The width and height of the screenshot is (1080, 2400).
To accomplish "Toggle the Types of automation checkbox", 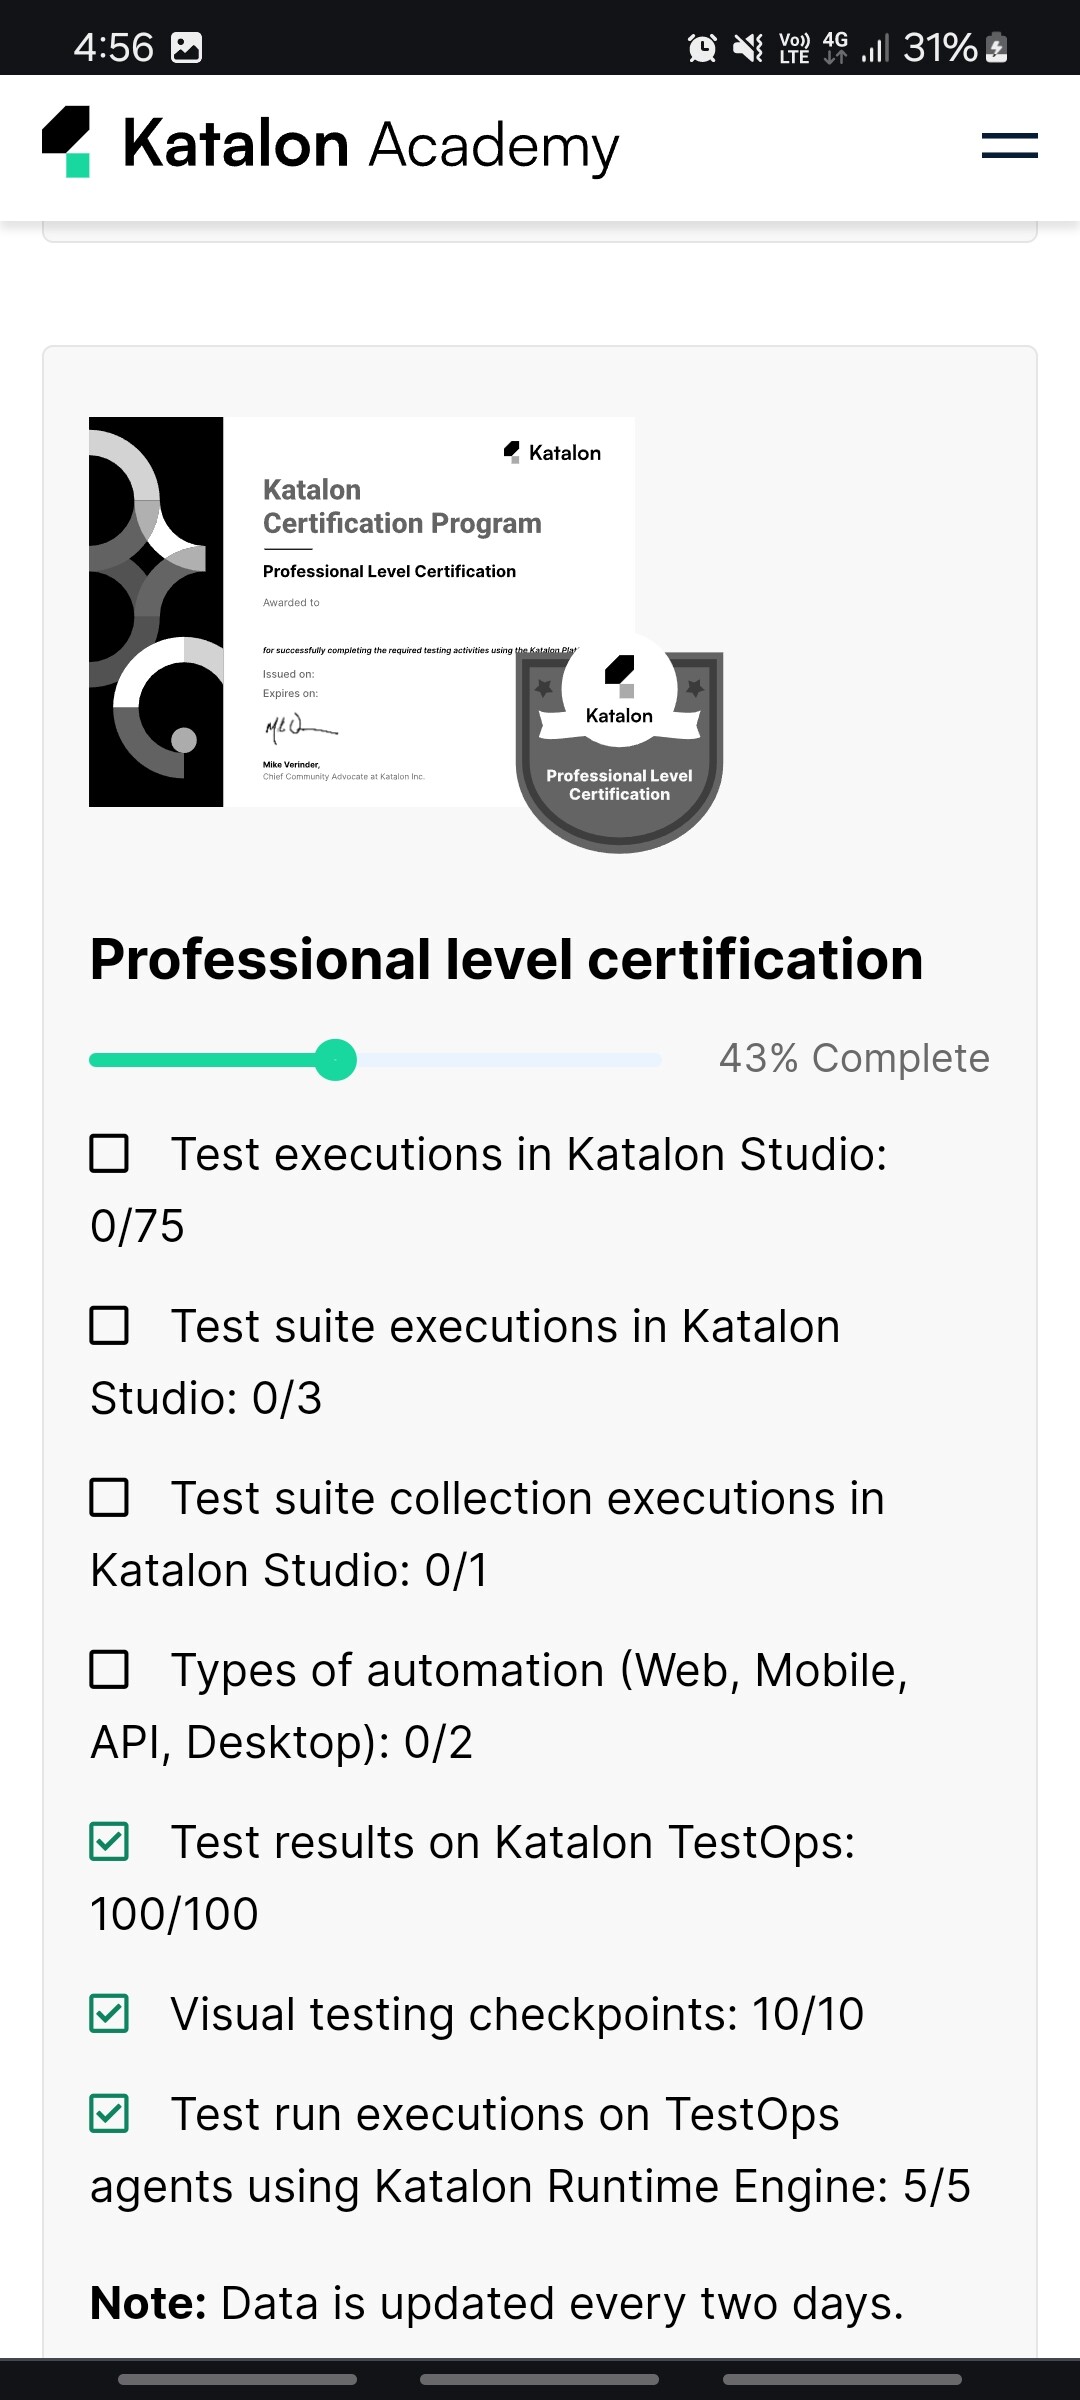I will tap(109, 1669).
